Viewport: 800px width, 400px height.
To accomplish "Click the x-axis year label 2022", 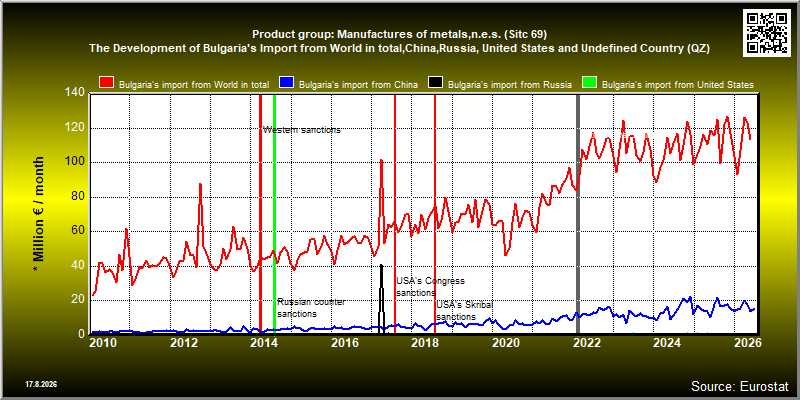I will (586, 343).
